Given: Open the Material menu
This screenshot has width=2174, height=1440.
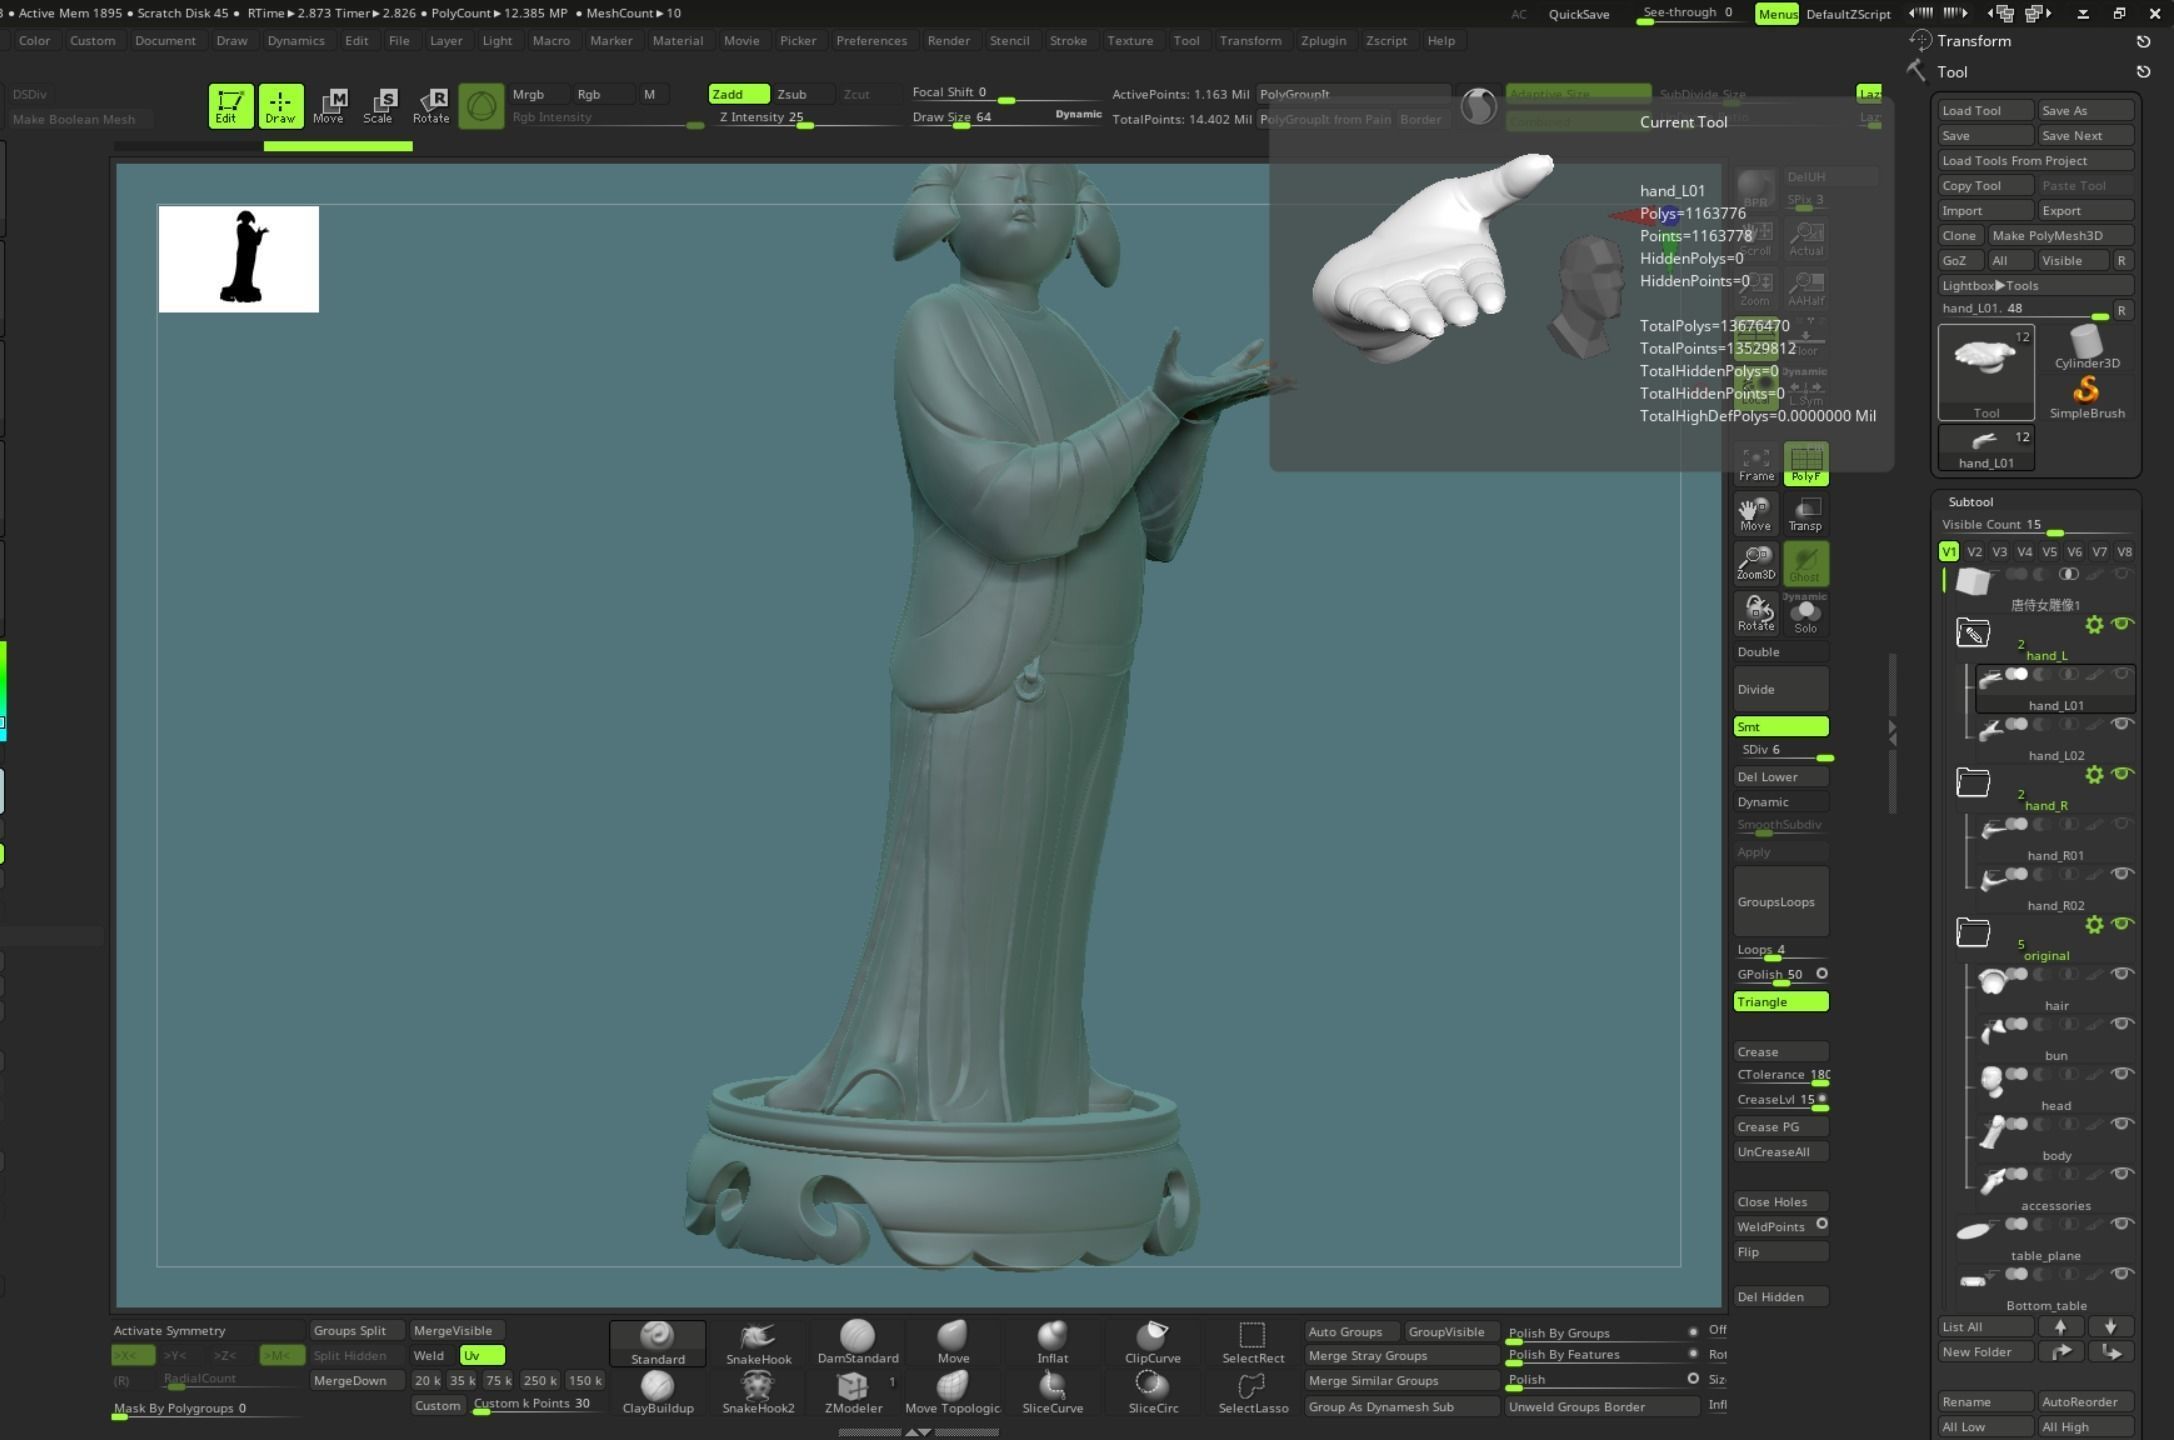Looking at the screenshot, I should (x=677, y=41).
